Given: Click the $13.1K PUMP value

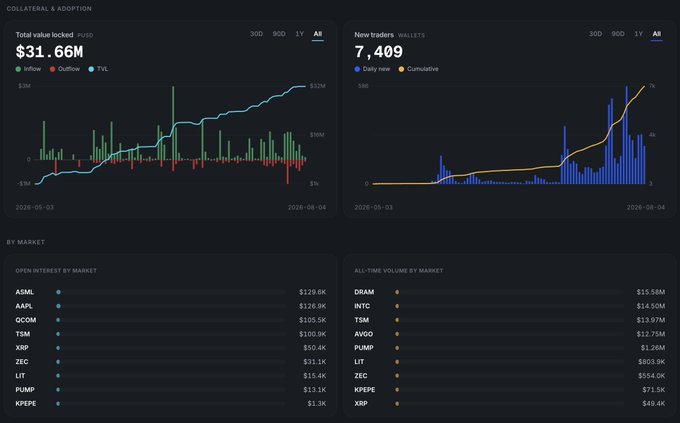Looking at the screenshot, I should tap(314, 390).
